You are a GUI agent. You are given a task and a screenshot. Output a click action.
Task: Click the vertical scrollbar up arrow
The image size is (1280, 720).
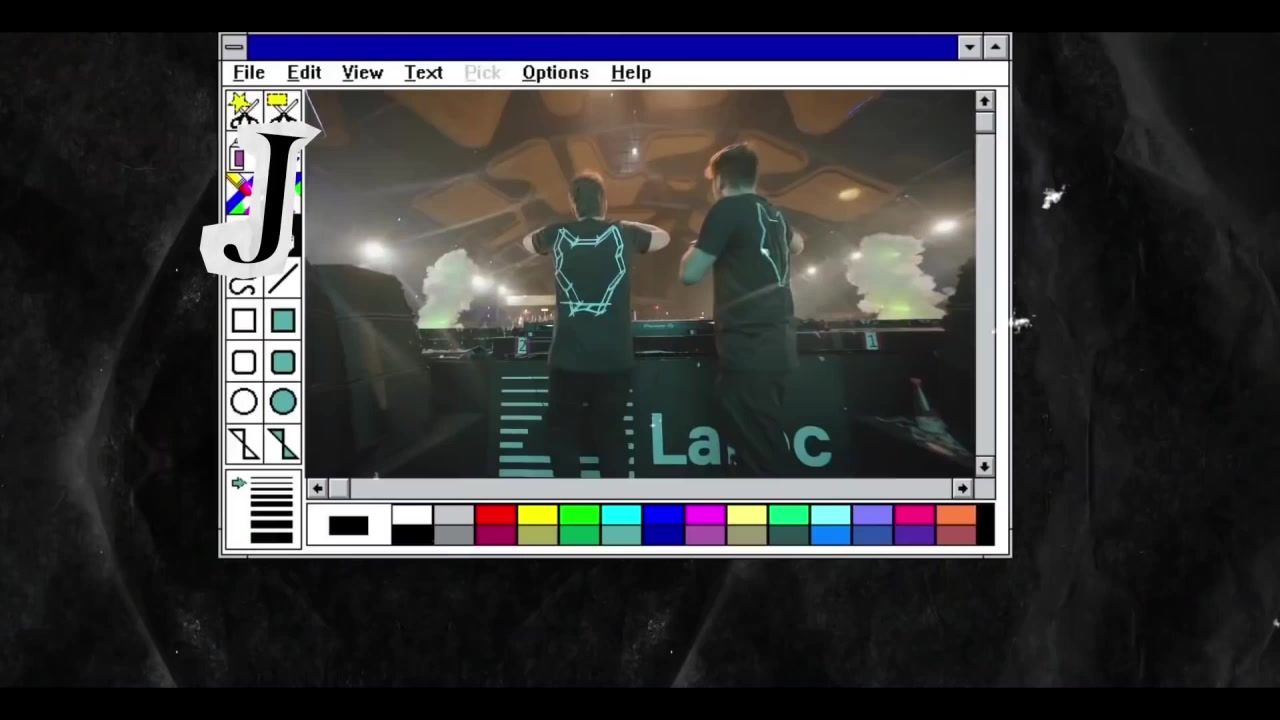(985, 101)
